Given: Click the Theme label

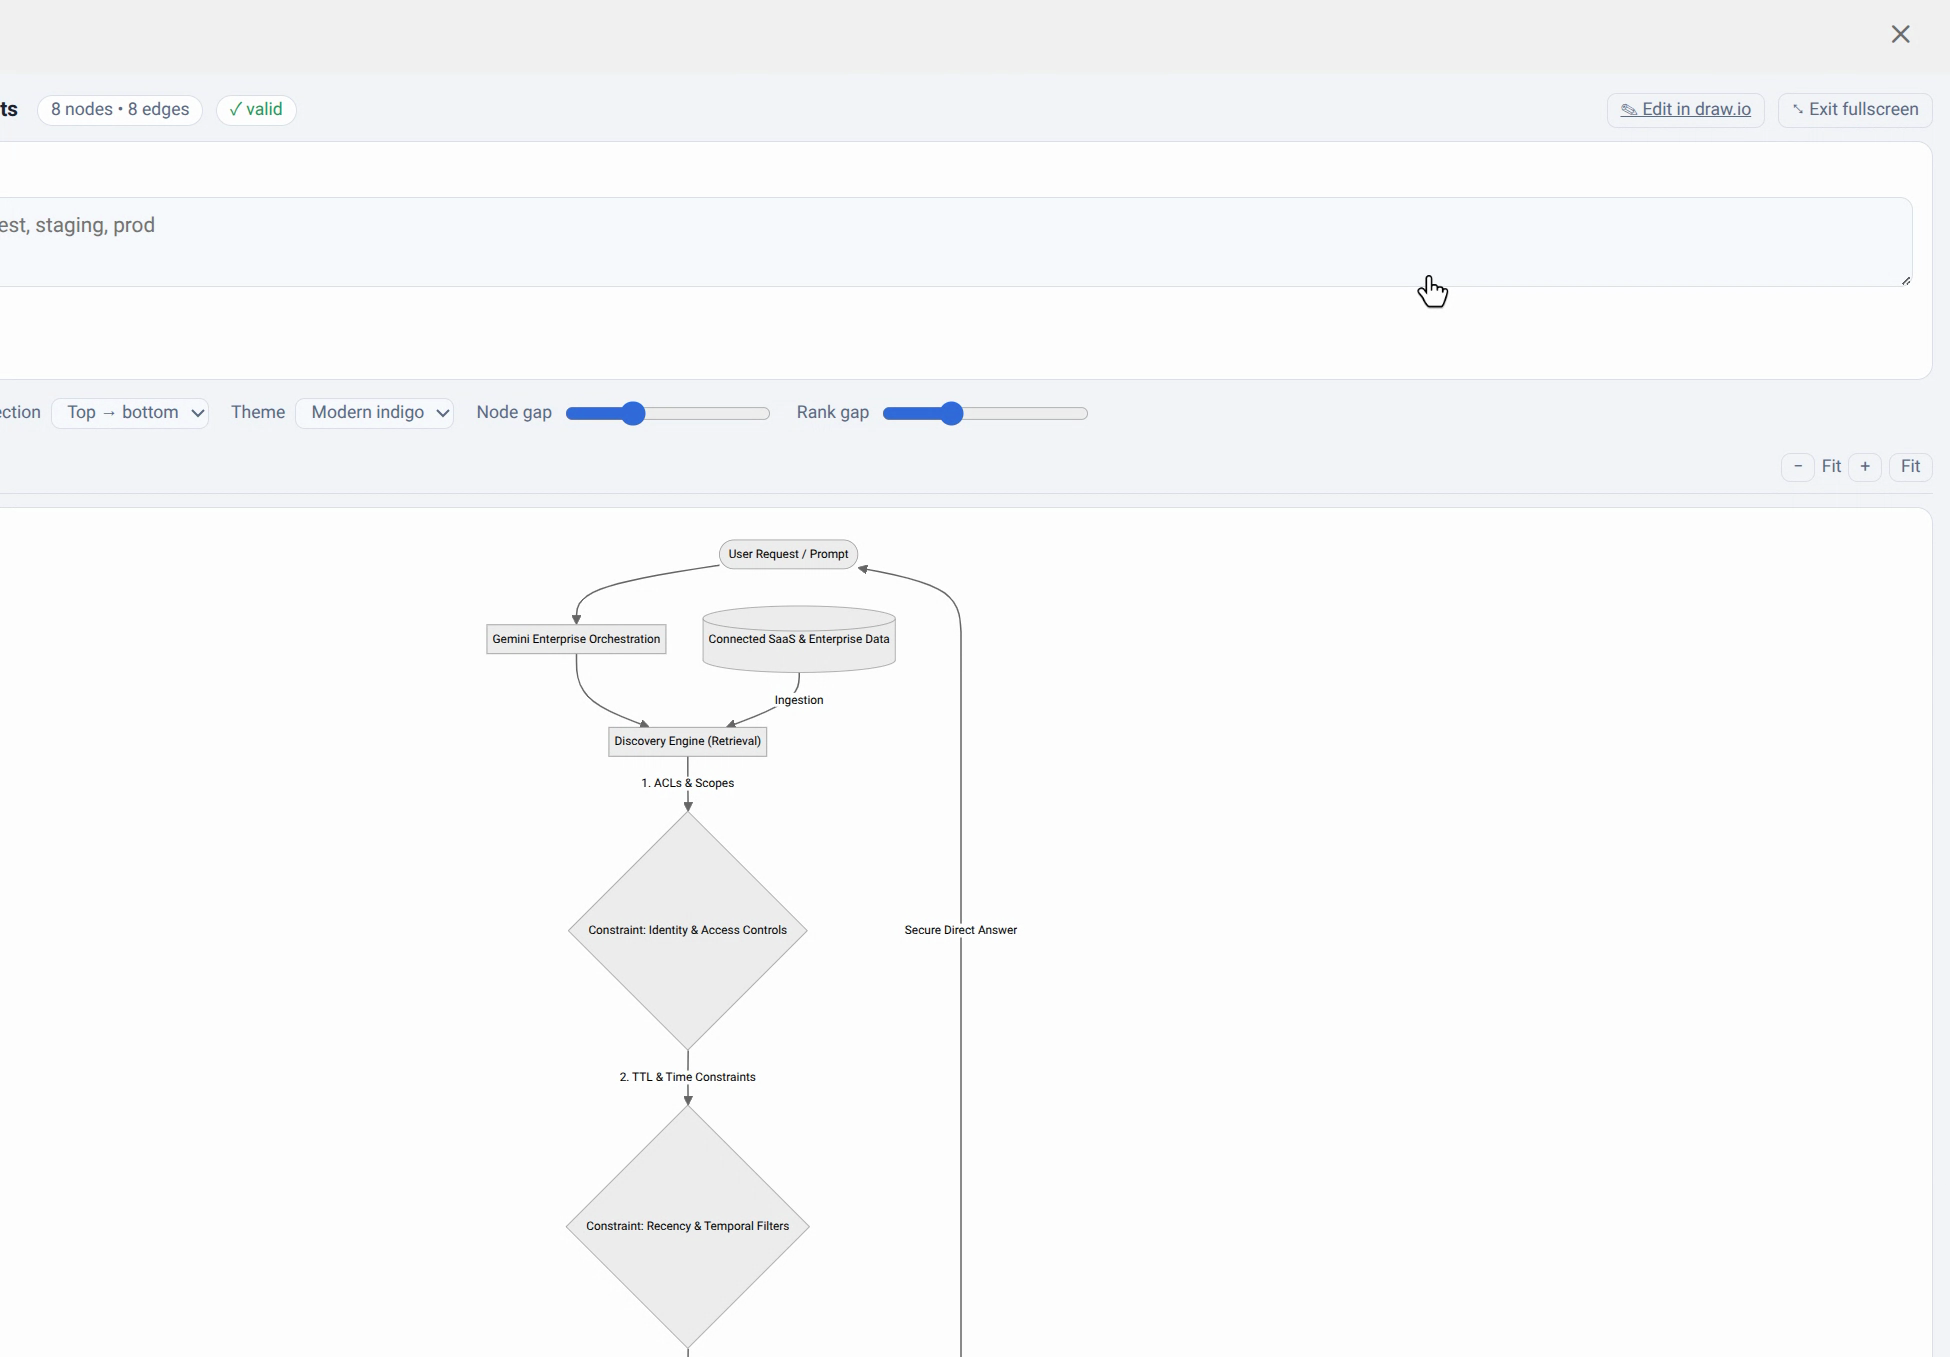Looking at the screenshot, I should 258,412.
